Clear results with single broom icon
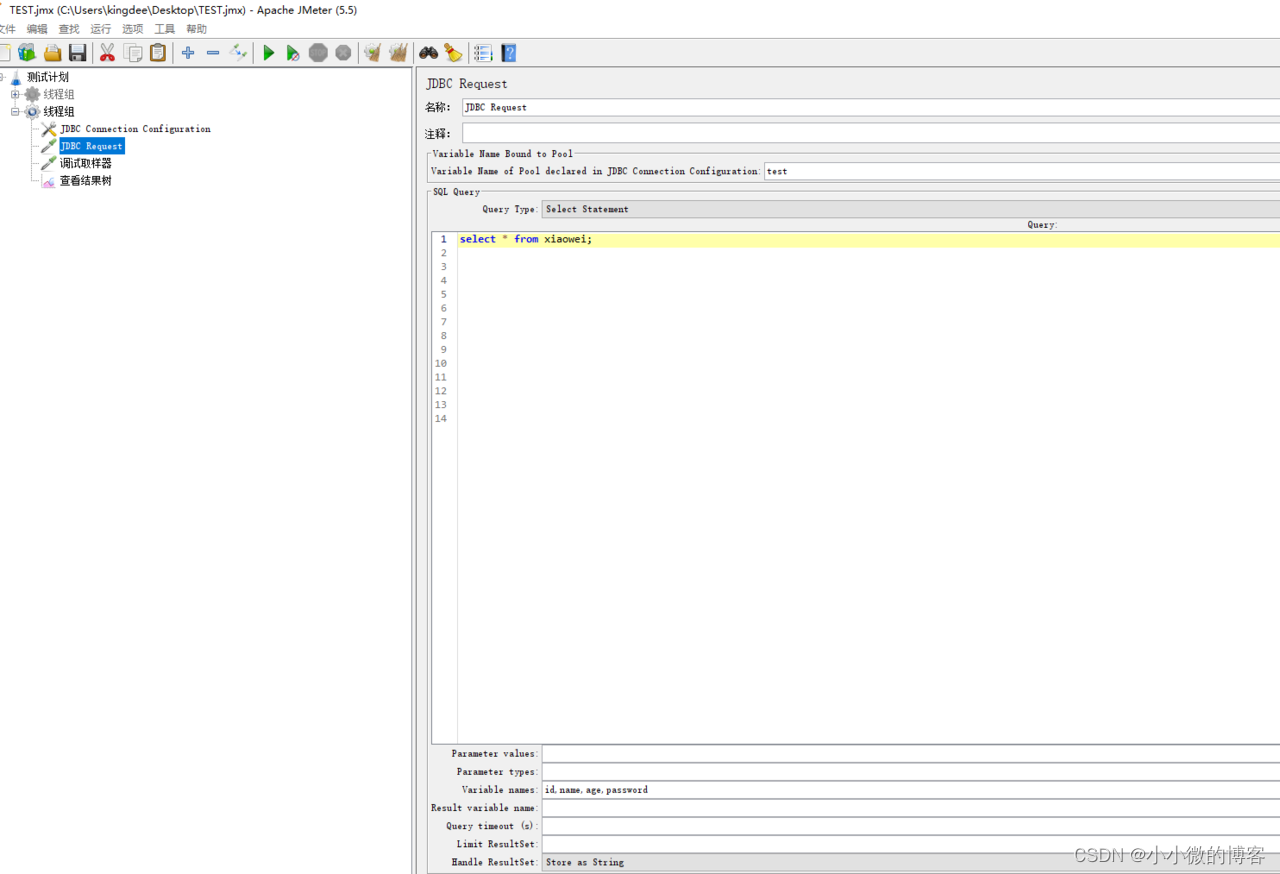The width and height of the screenshot is (1280, 874). [373, 53]
